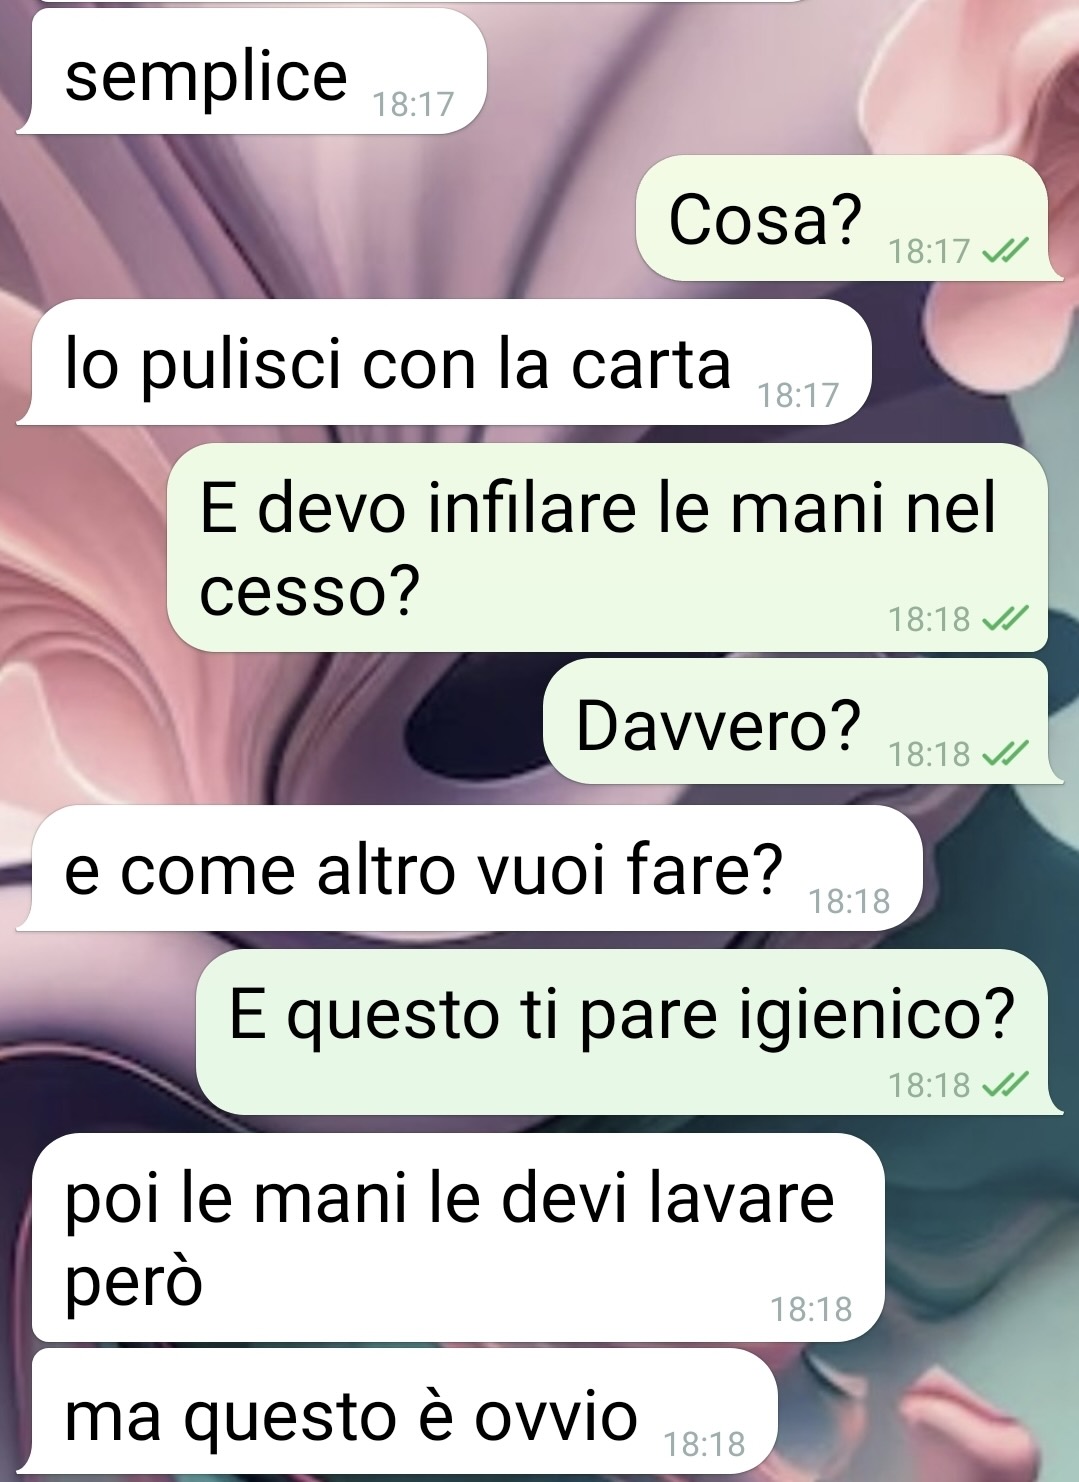1079x1482 pixels.
Task: Tap the double check mark beside 'Davvero?'
Action: tap(1005, 753)
